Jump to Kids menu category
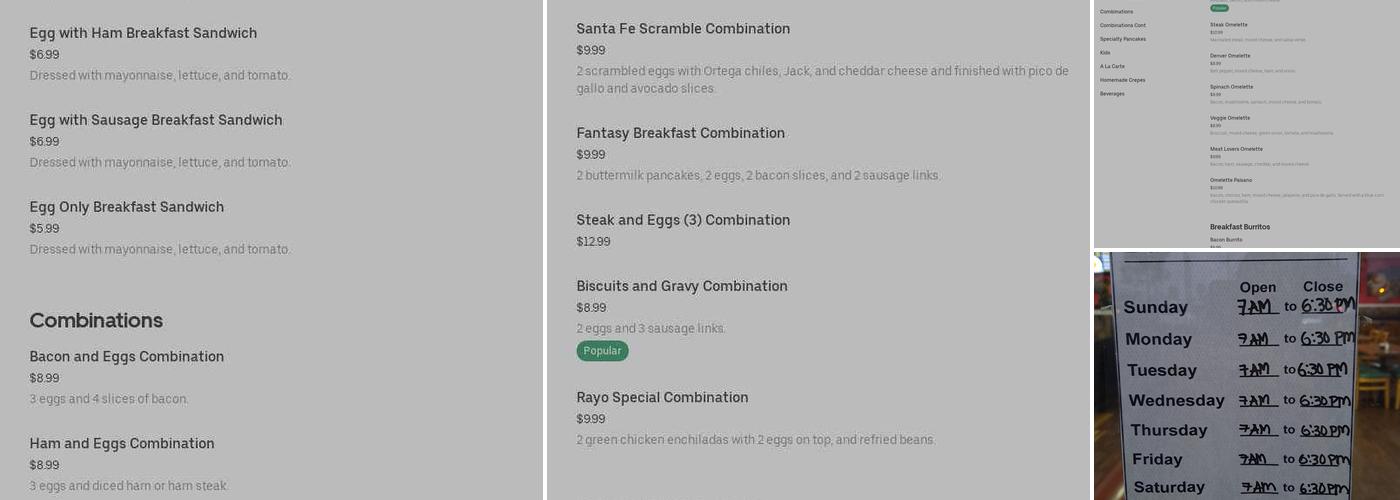Image resolution: width=1400 pixels, height=500 pixels. (1105, 53)
